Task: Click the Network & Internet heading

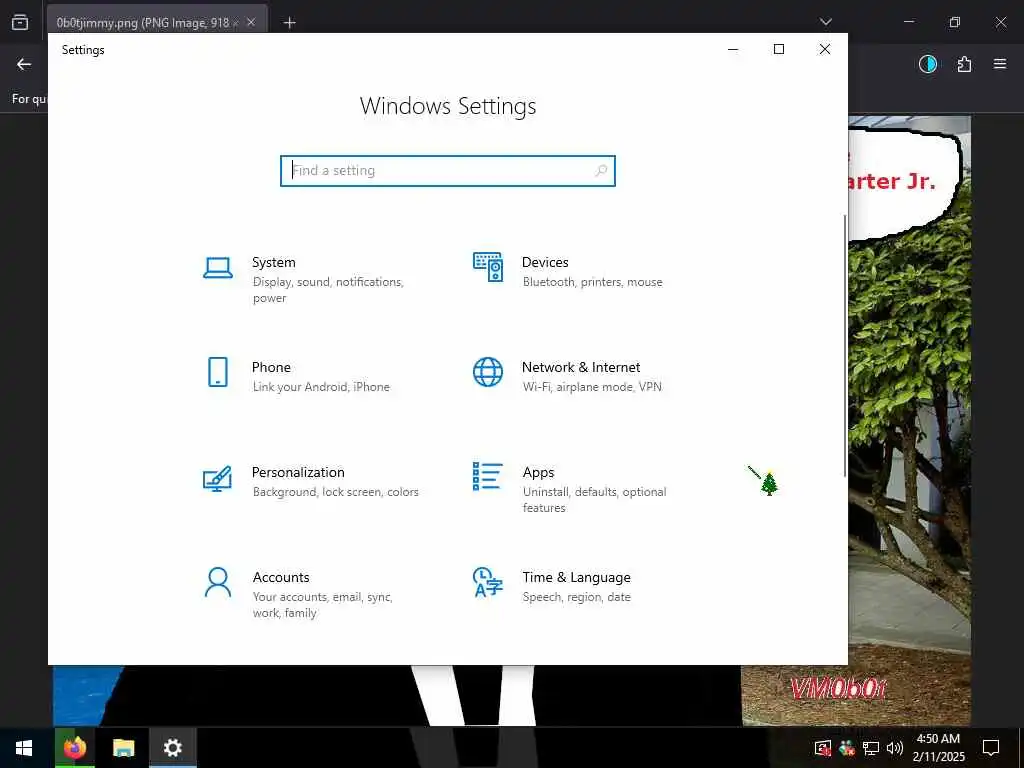Action: [581, 367]
